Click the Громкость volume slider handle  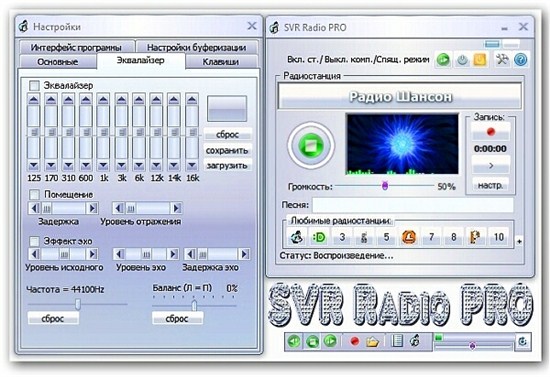[x=385, y=186]
